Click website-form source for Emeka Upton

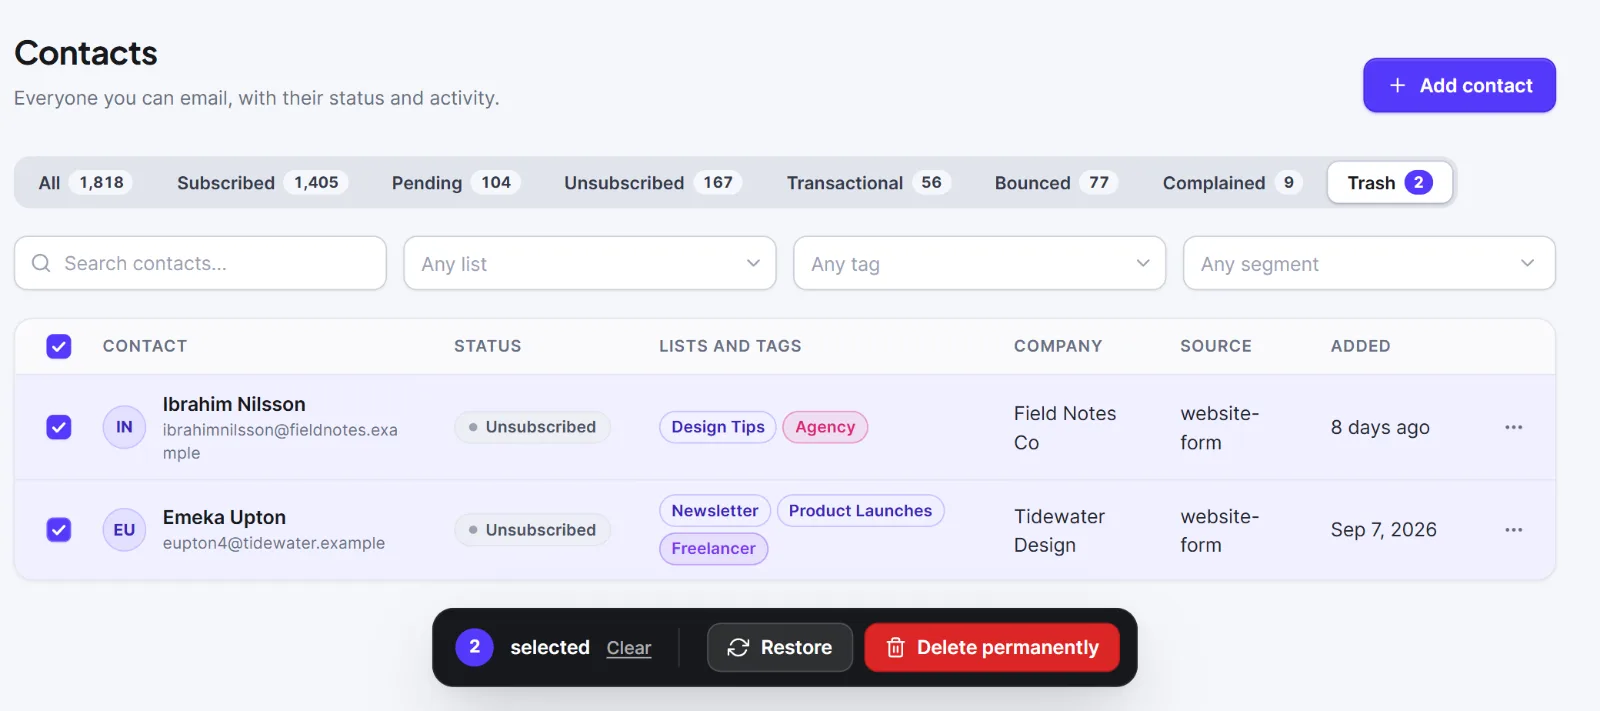point(1219,531)
